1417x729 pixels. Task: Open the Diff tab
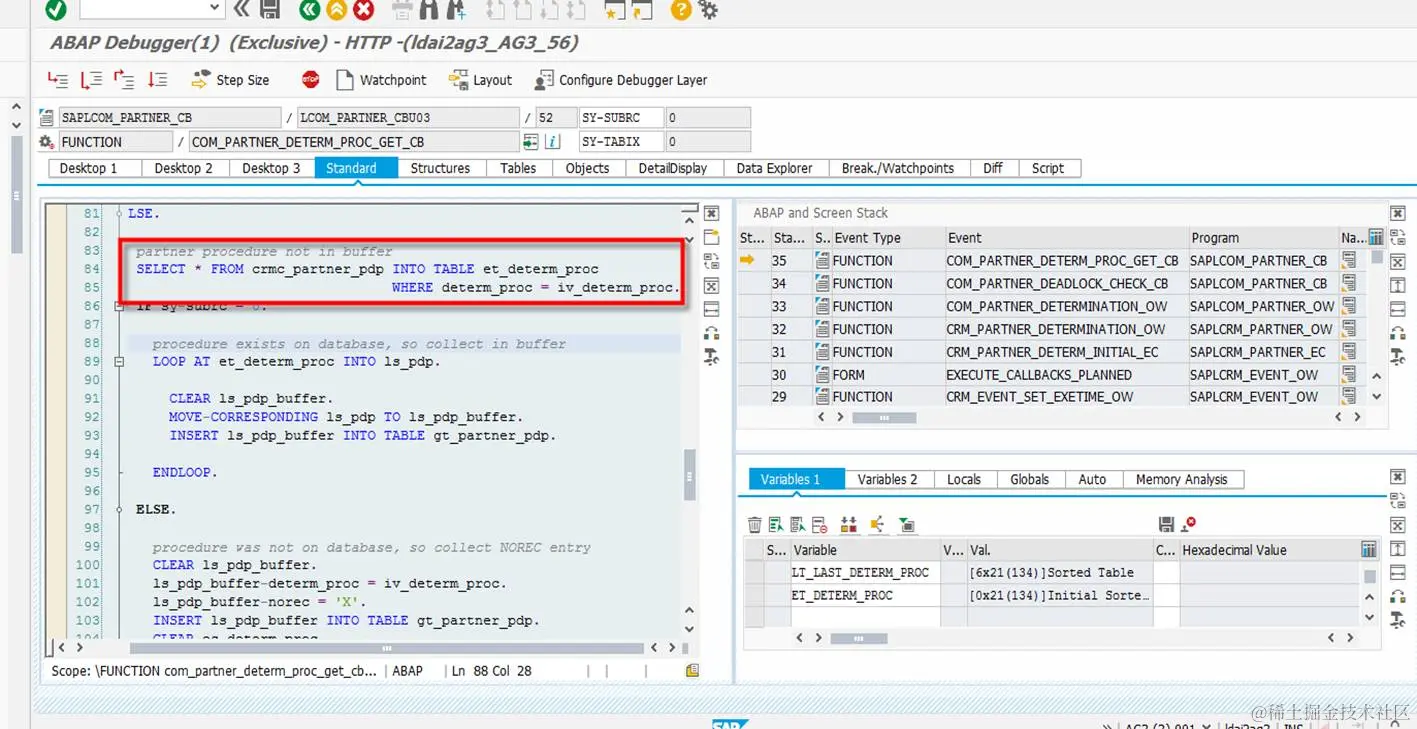(x=993, y=168)
